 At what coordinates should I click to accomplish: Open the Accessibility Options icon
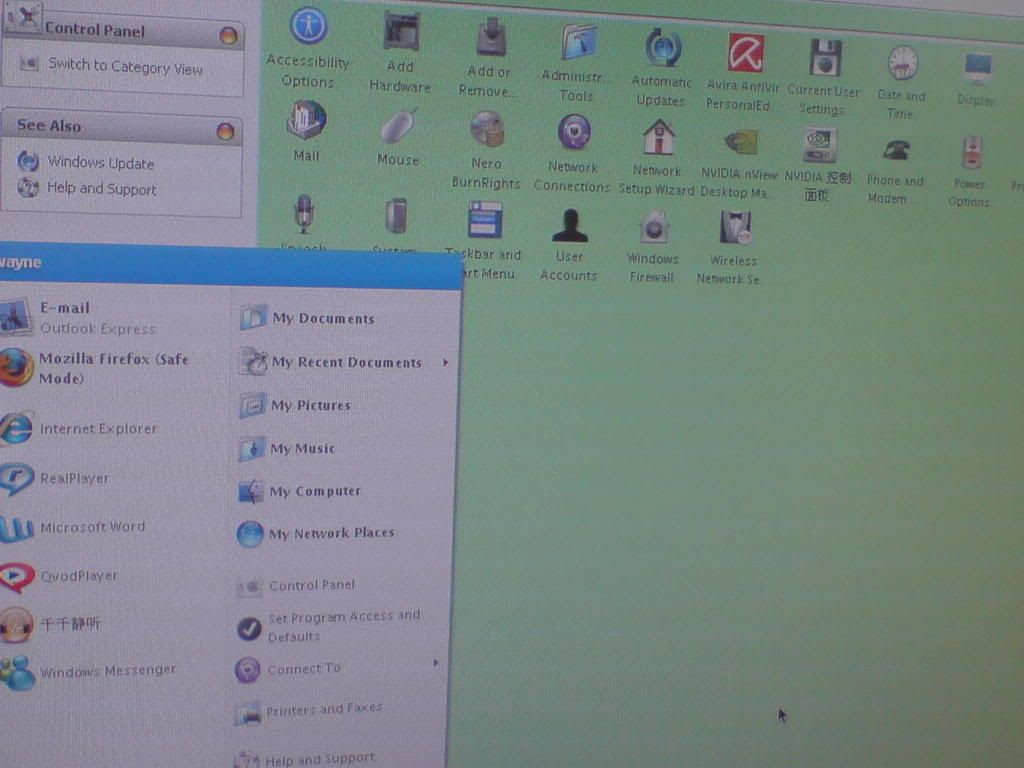pos(308,27)
